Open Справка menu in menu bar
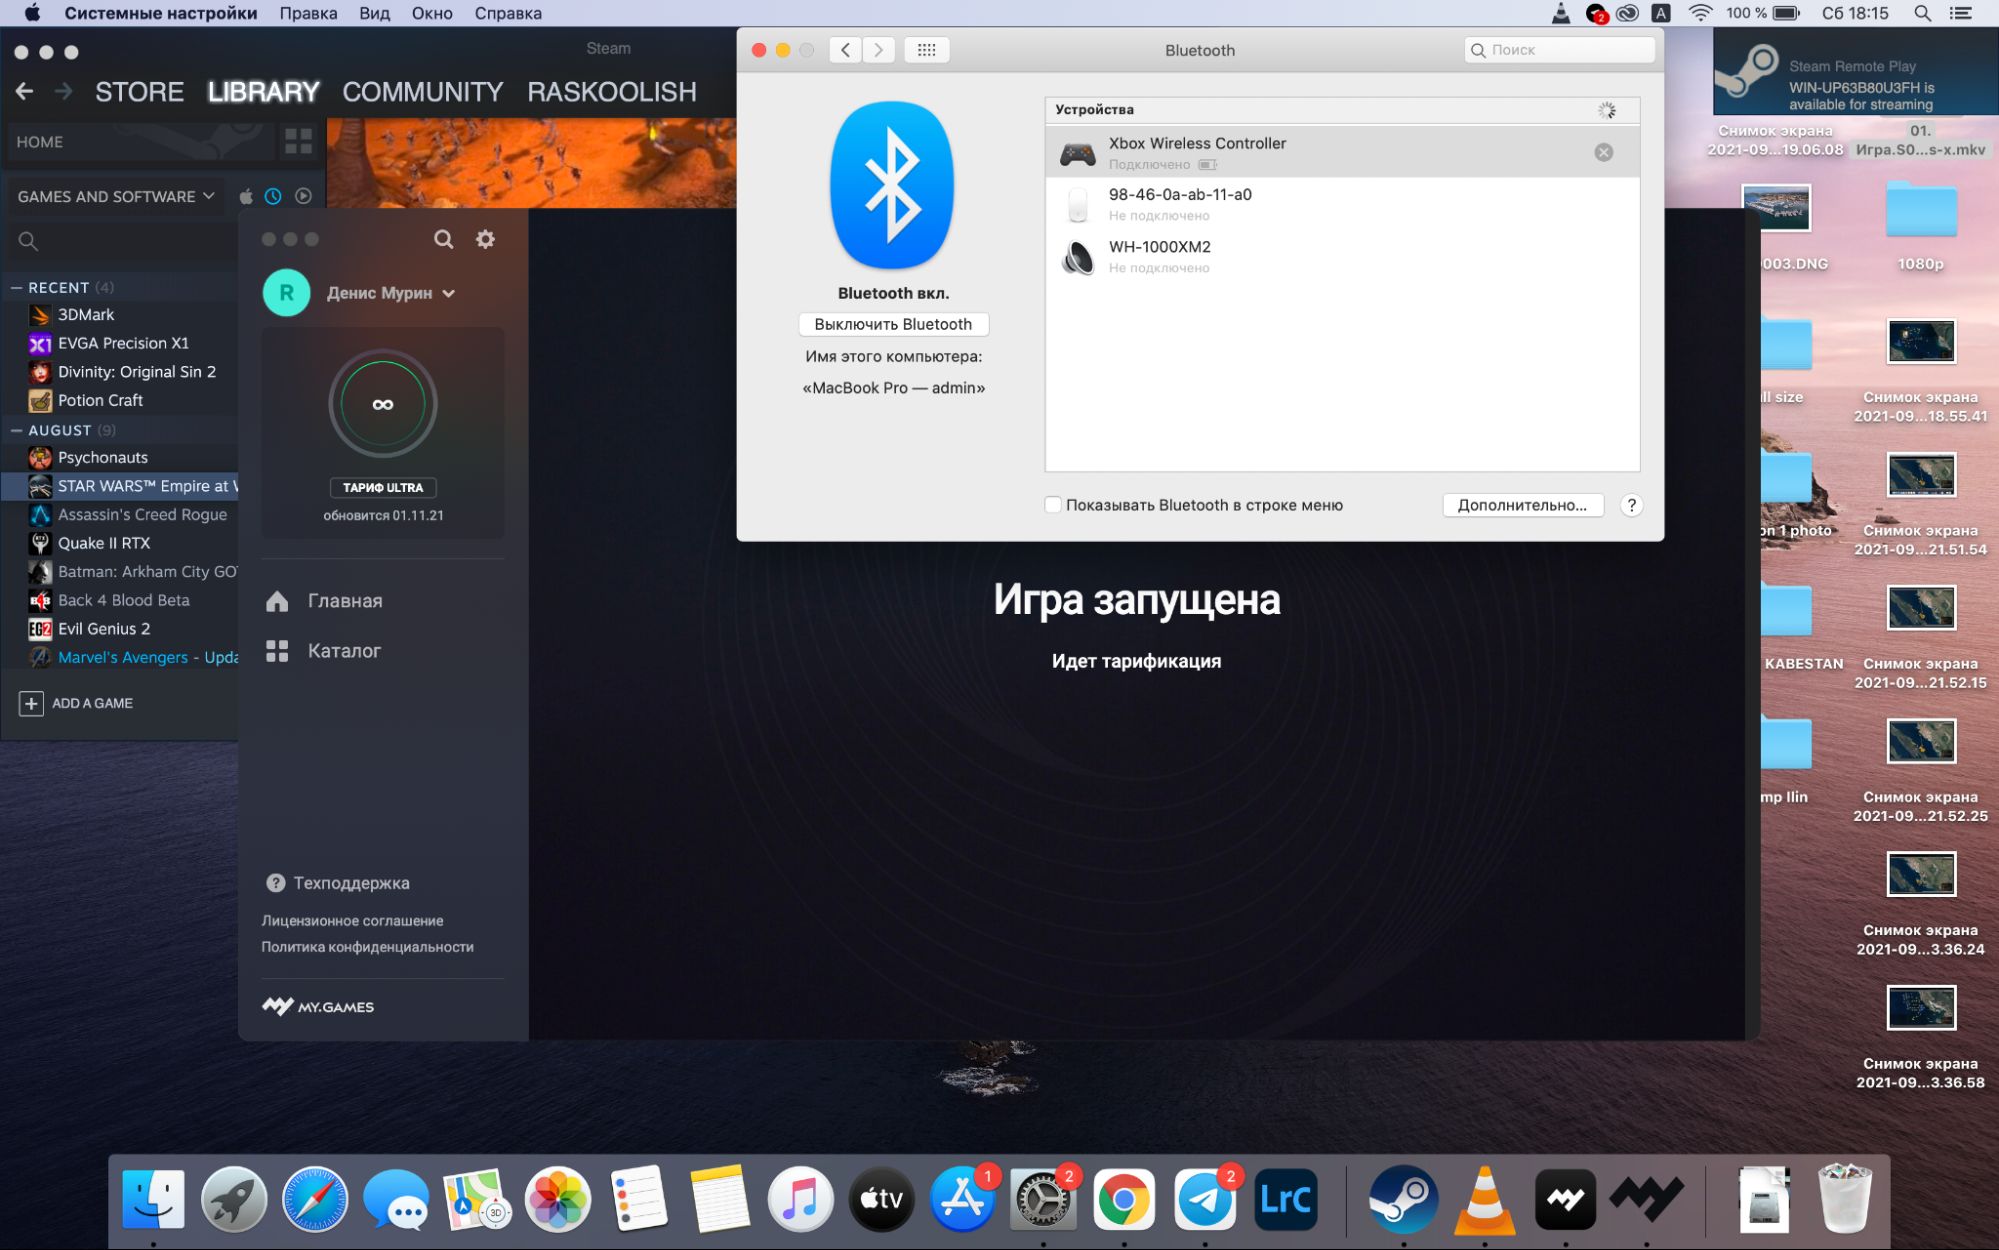Image resolution: width=1999 pixels, height=1250 pixels. coord(508,13)
